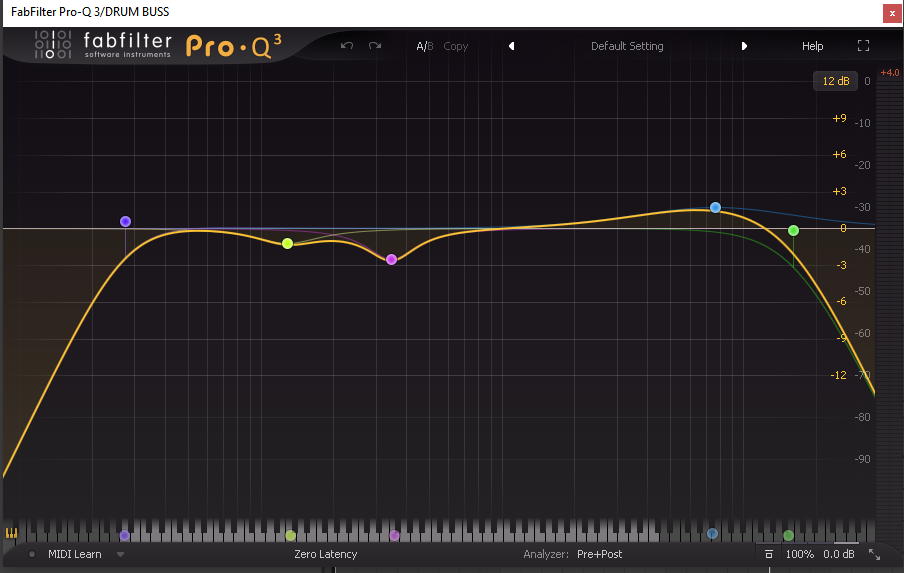Click the MIDI Learn button

click(x=74, y=554)
